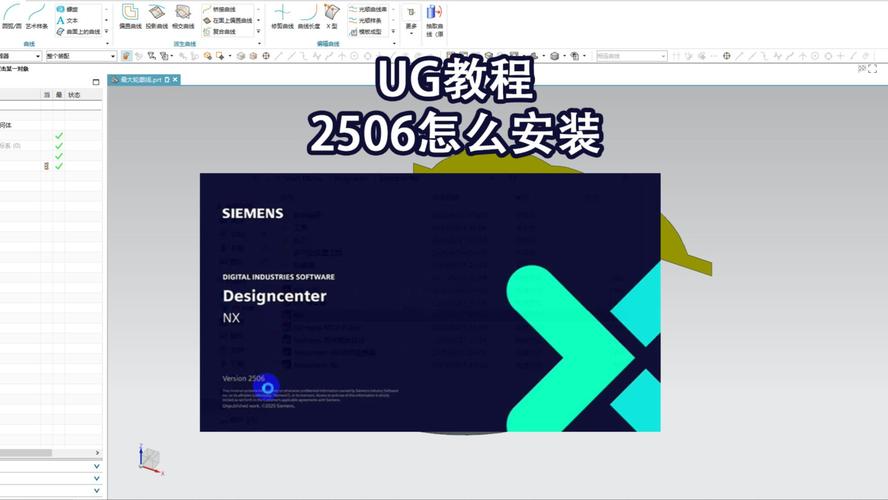Close the part file tab
The image size is (888, 500).
point(175,80)
